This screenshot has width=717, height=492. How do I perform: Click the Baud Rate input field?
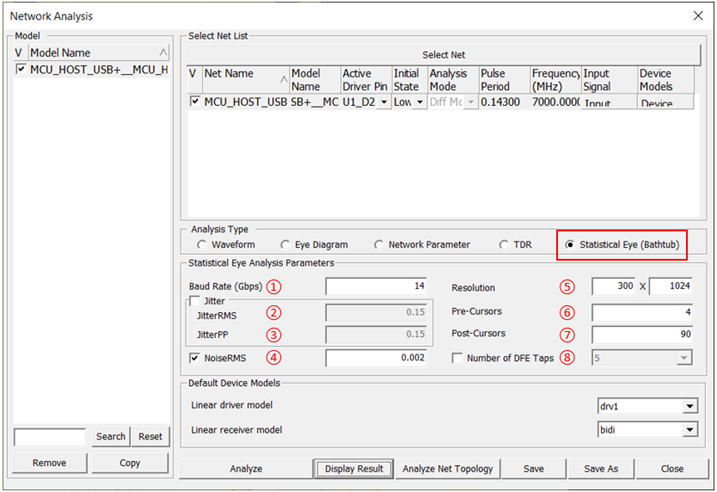coord(375,287)
